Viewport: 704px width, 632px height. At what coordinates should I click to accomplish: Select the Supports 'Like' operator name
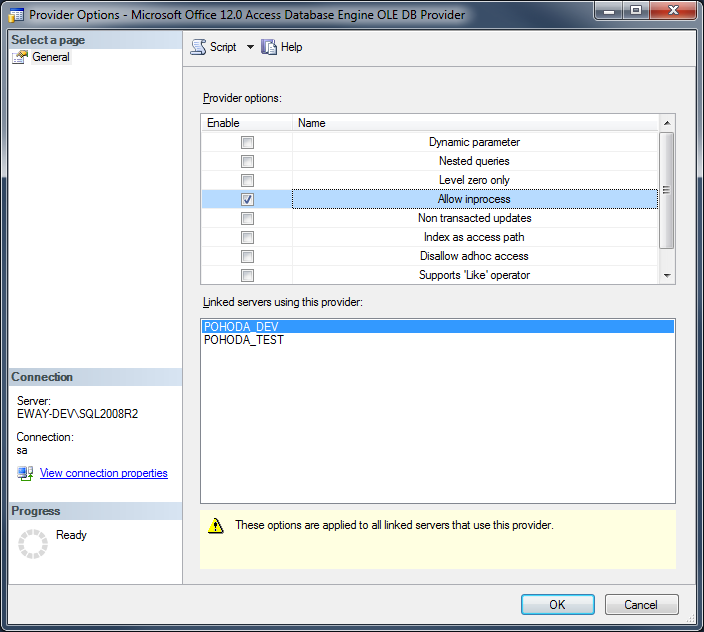point(475,275)
